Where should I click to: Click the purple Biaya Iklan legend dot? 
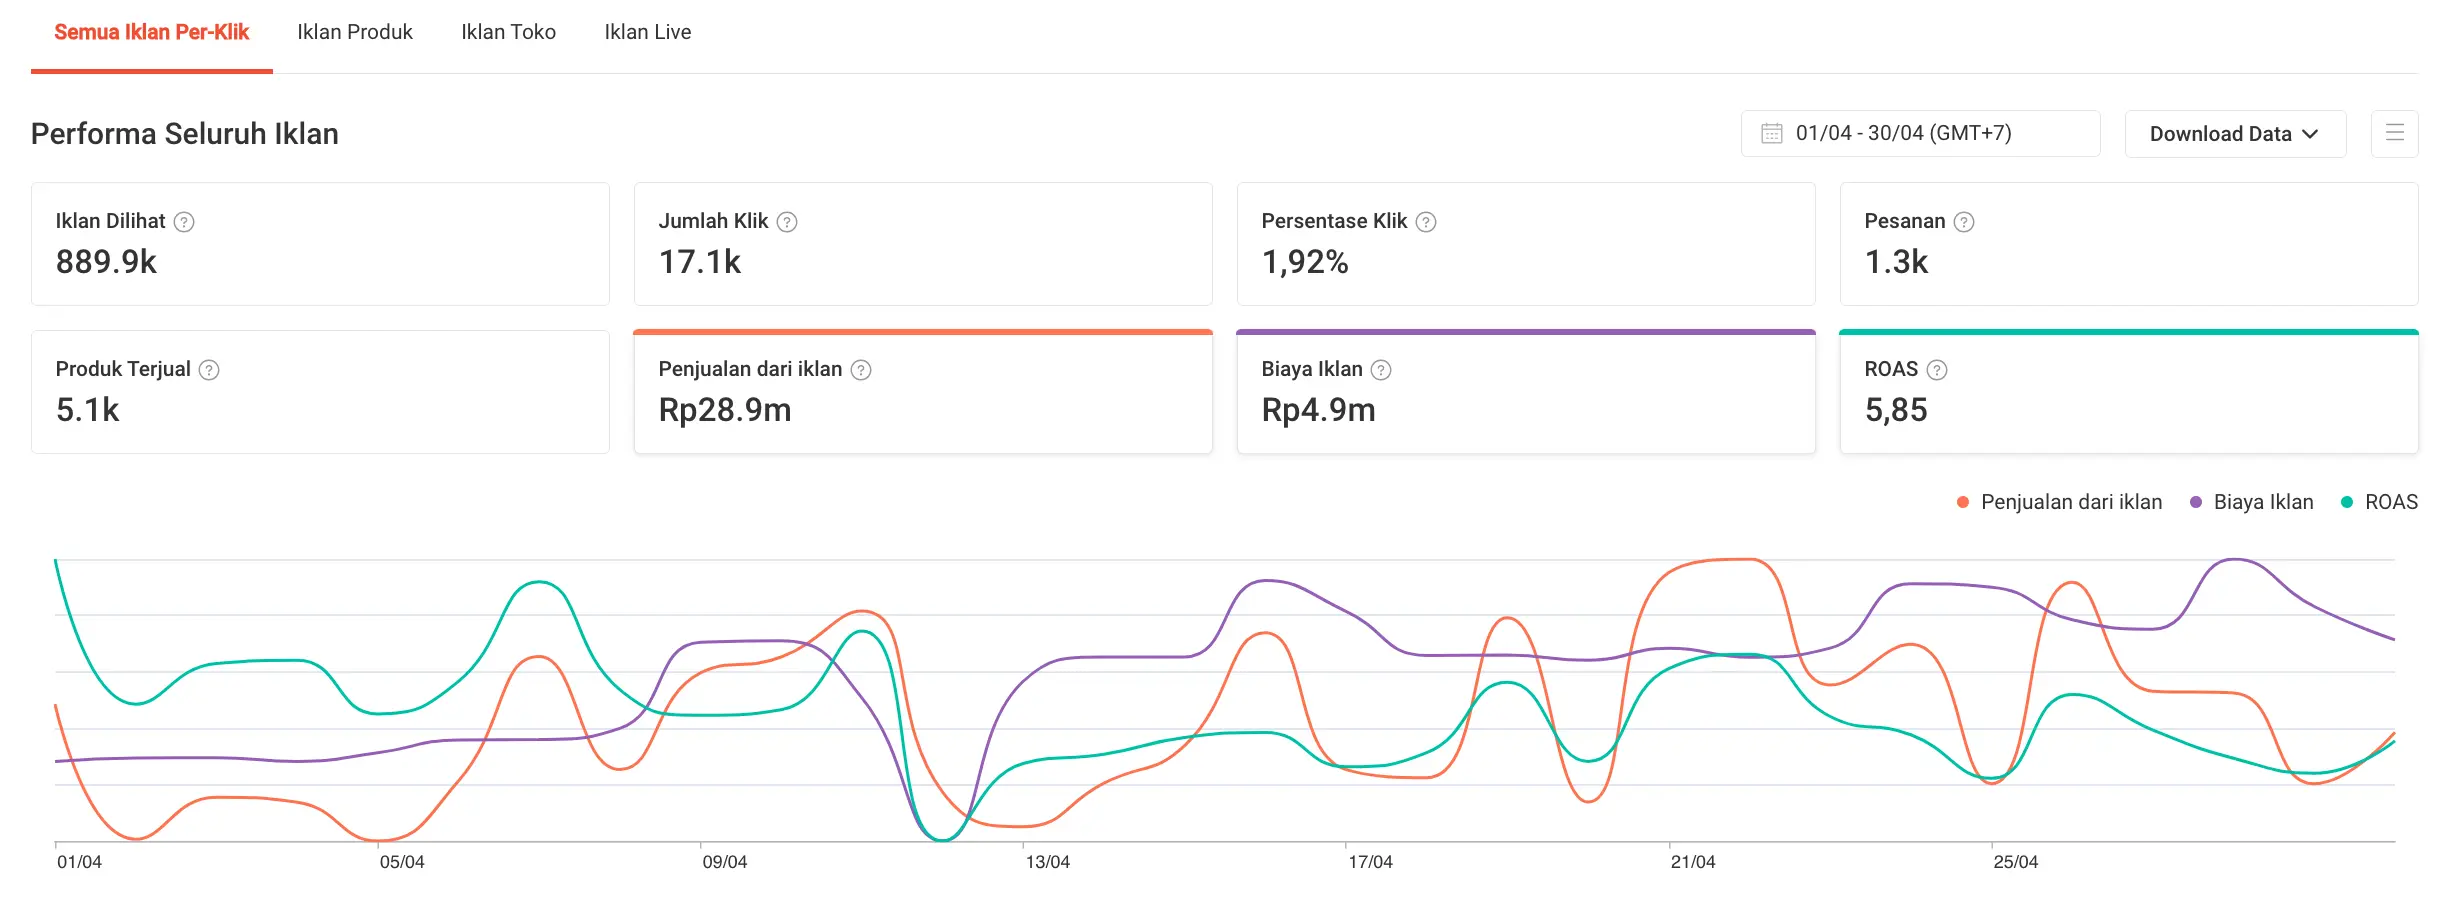click(2196, 502)
